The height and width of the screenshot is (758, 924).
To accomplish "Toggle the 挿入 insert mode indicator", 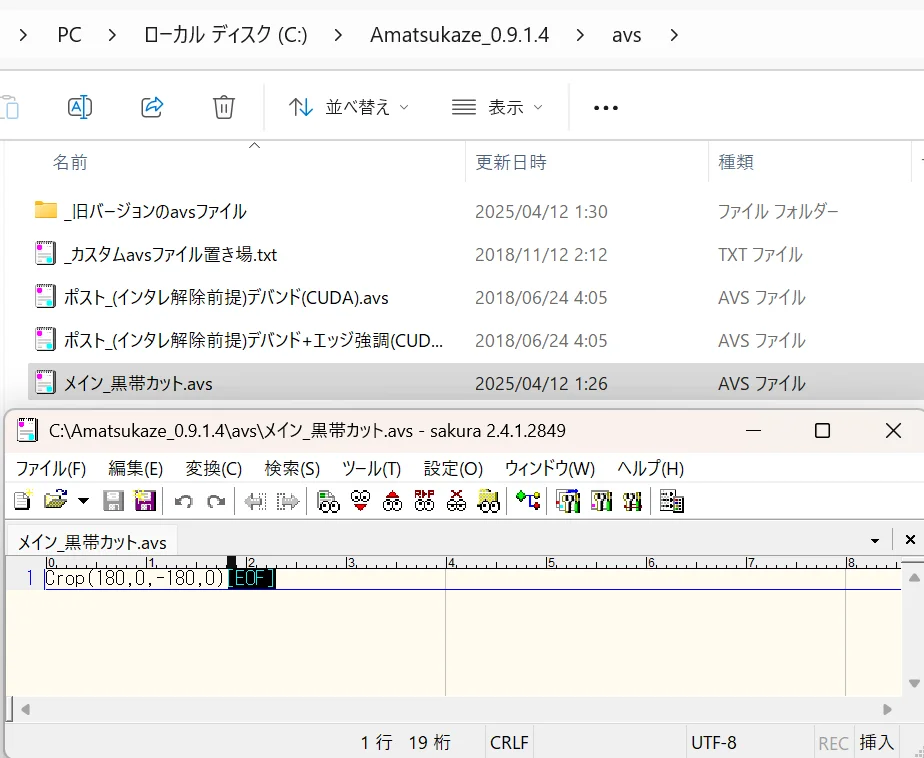I will pos(877,743).
